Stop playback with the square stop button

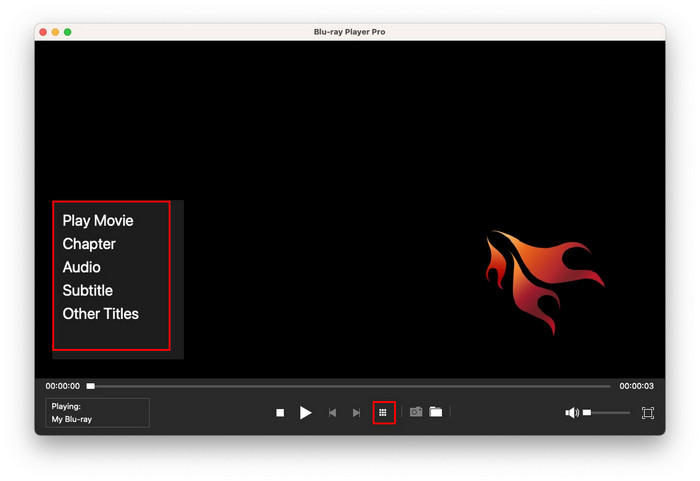click(280, 413)
